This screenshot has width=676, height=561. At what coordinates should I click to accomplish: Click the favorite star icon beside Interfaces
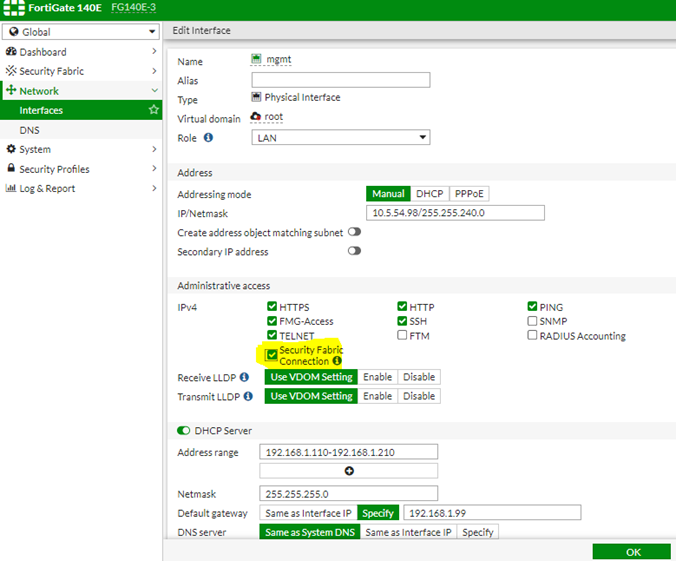153,110
